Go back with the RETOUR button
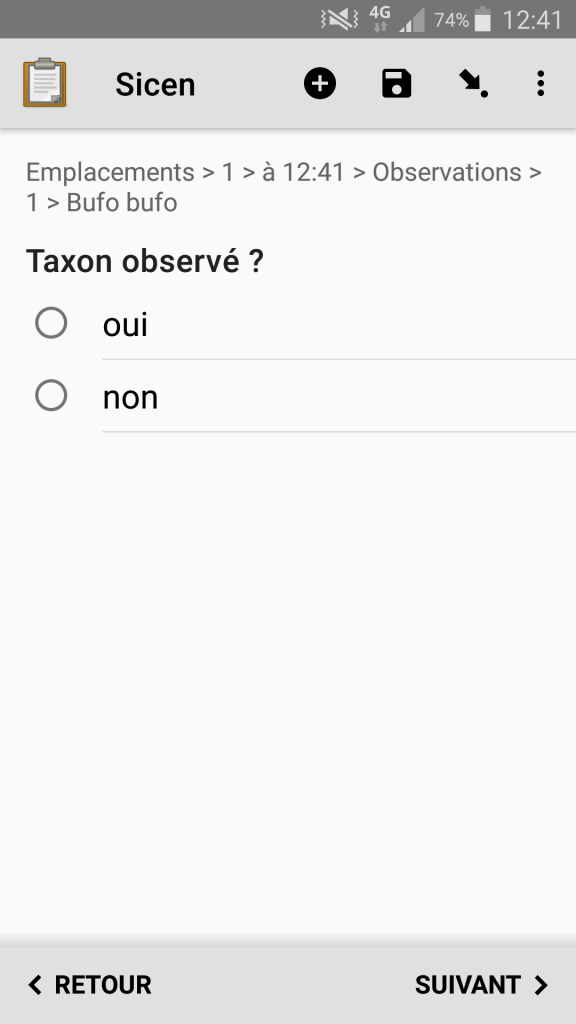Screen dimensions: 576x1024 (x=89, y=985)
